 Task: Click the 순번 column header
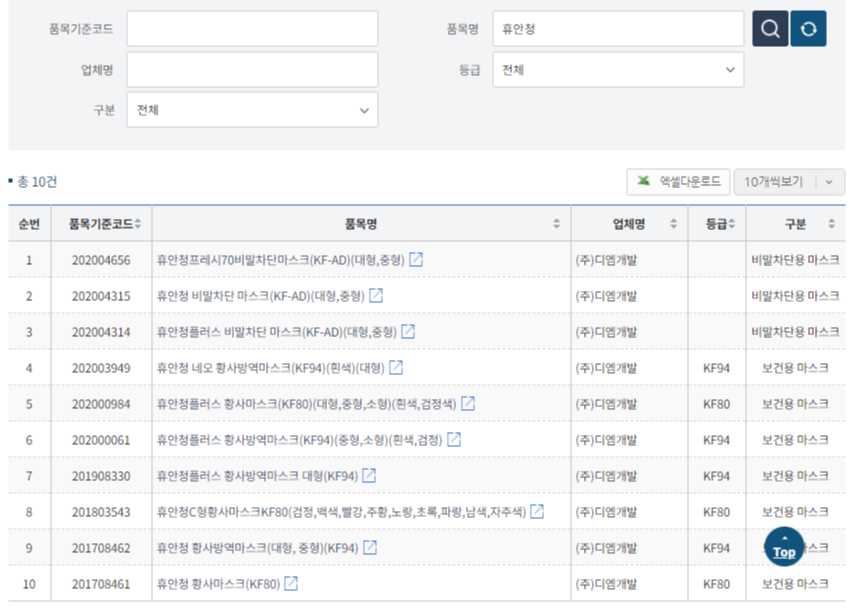(x=29, y=224)
